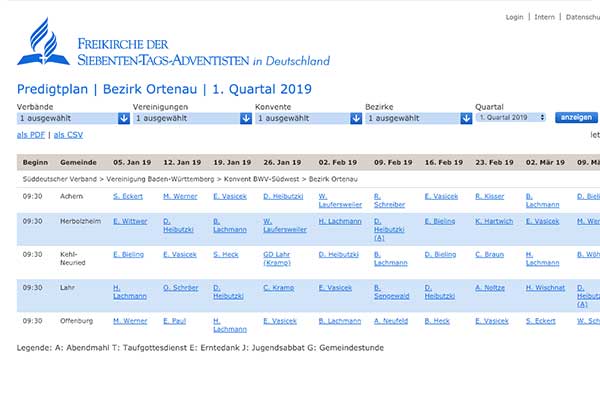Open the Login link
600x400 pixels.
click(x=514, y=17)
